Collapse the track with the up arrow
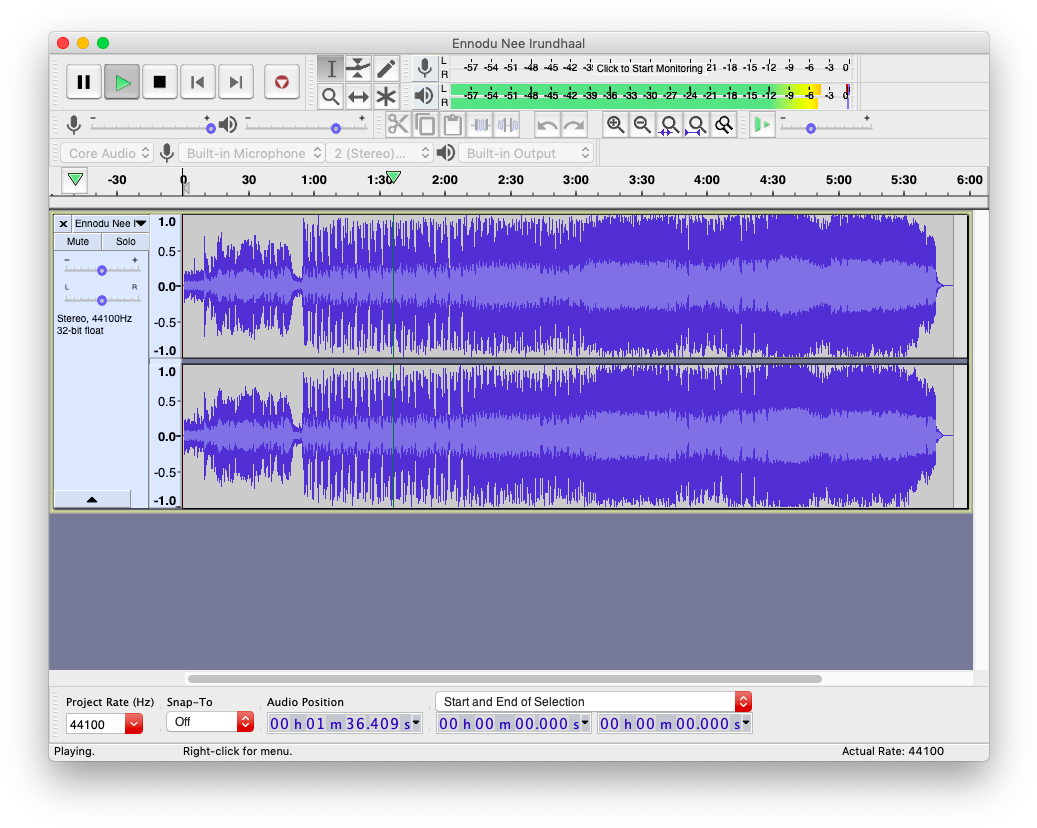 92,499
